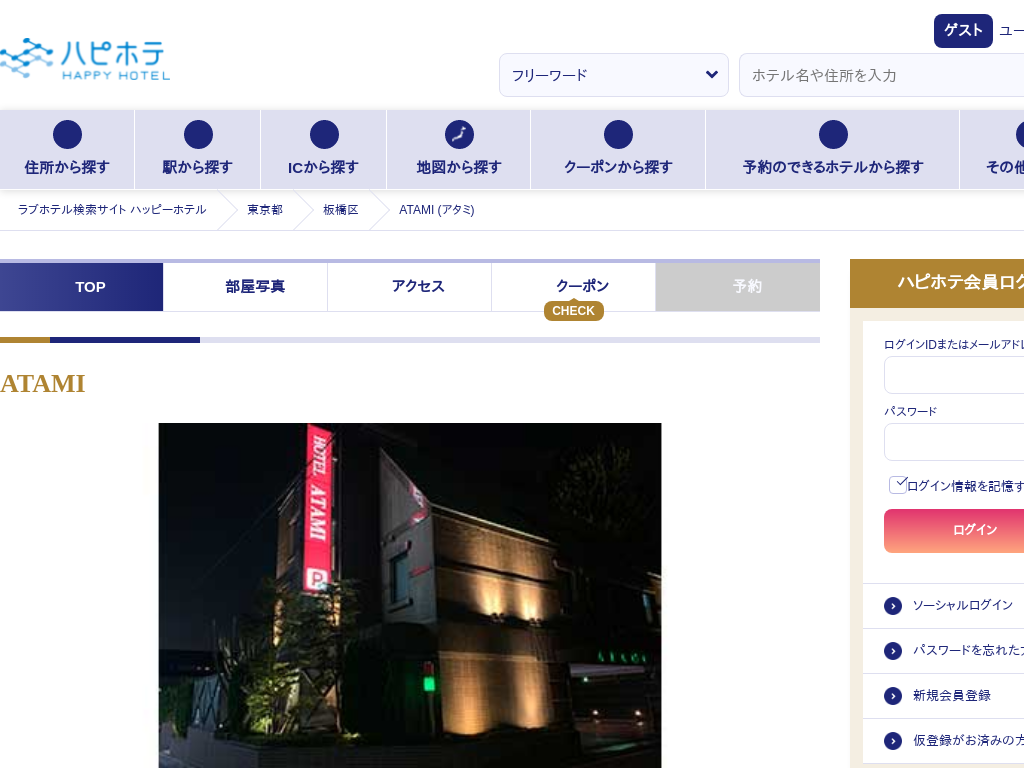Open 住所から探す navigation item

(67, 150)
